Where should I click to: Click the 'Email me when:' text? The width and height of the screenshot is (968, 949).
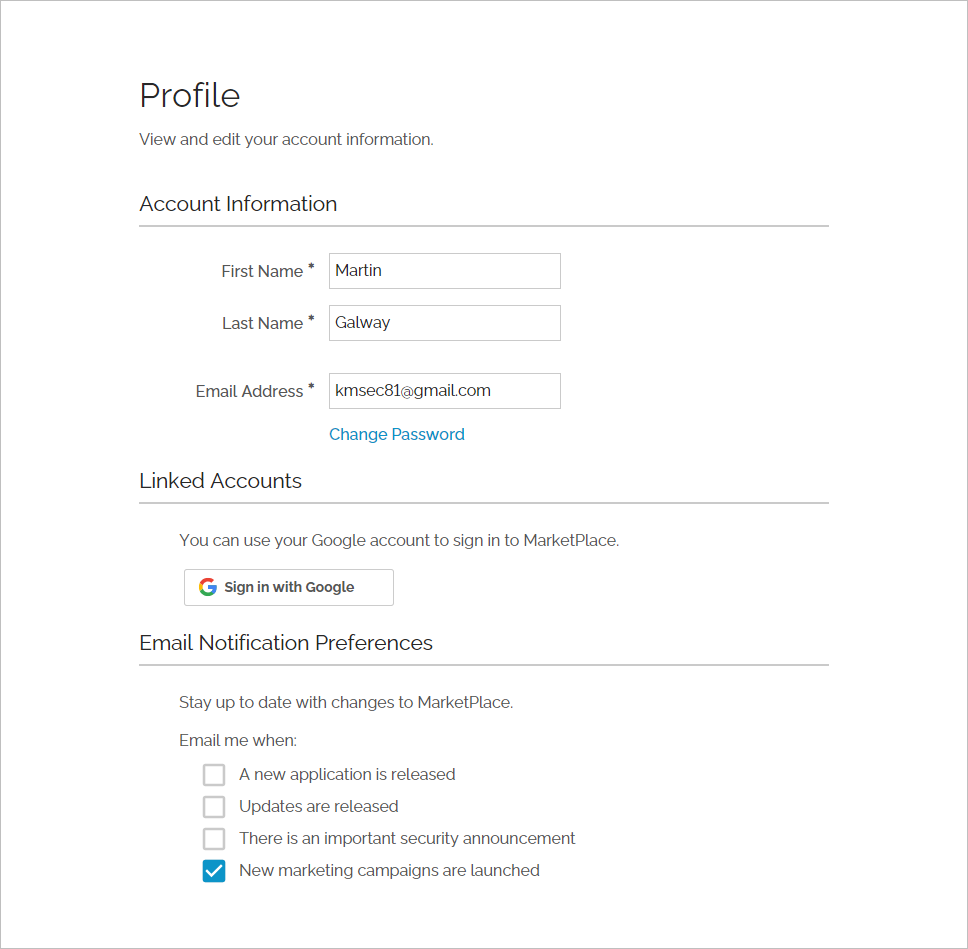point(238,740)
